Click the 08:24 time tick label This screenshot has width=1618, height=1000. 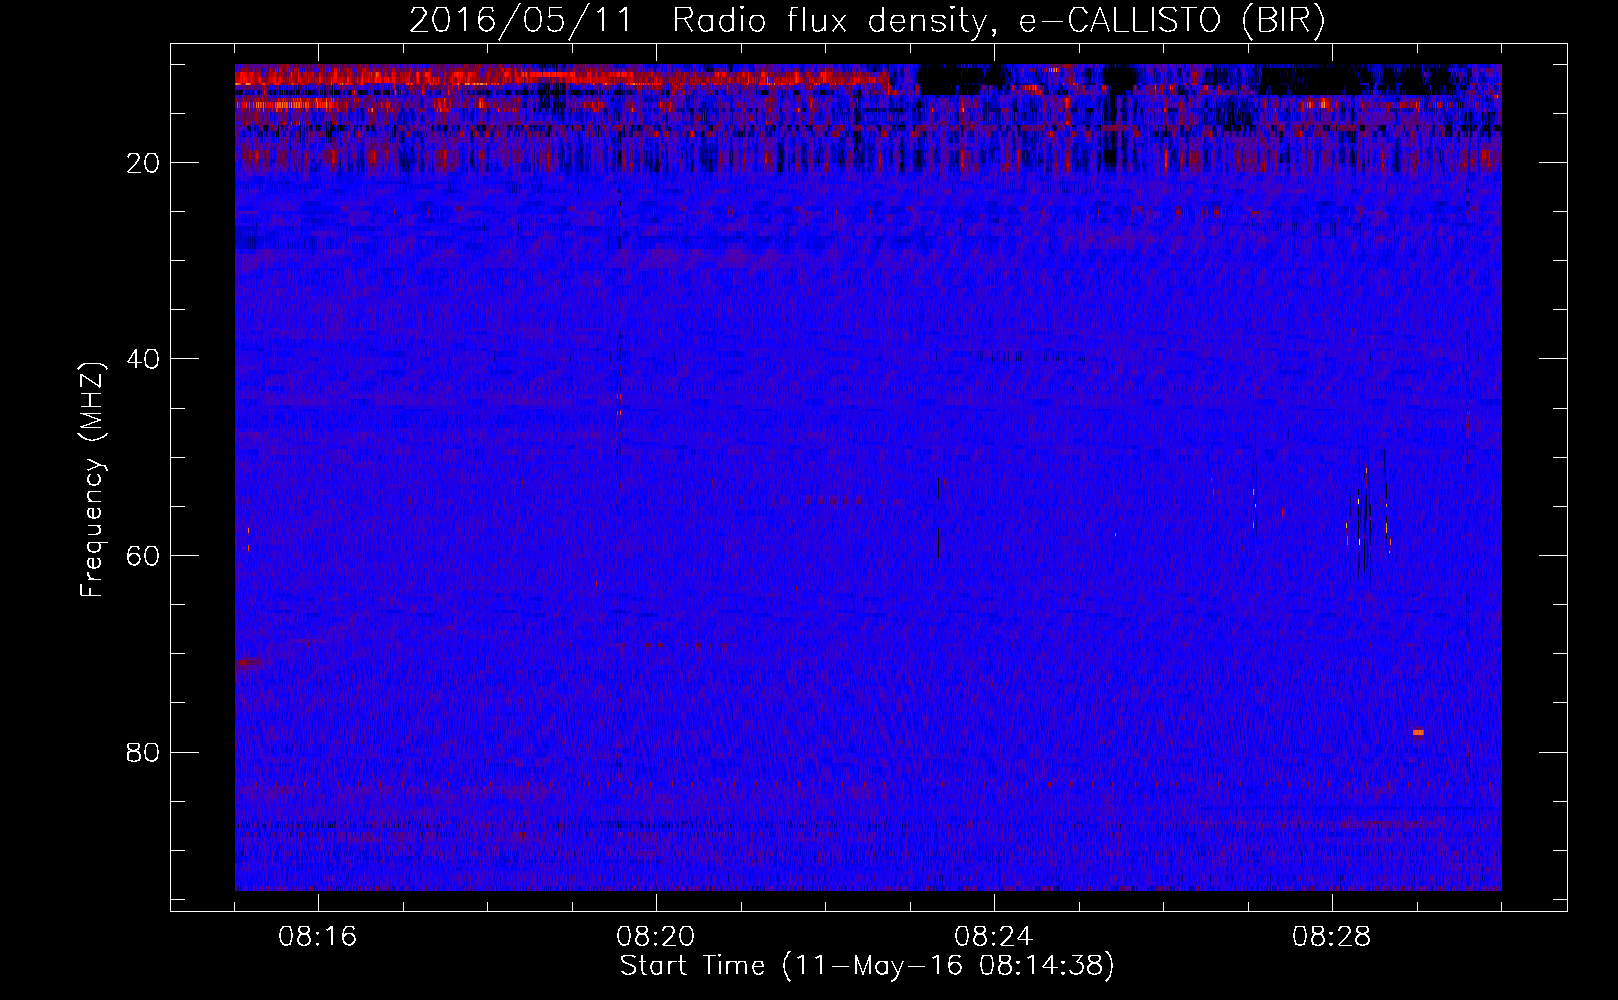[x=994, y=937]
